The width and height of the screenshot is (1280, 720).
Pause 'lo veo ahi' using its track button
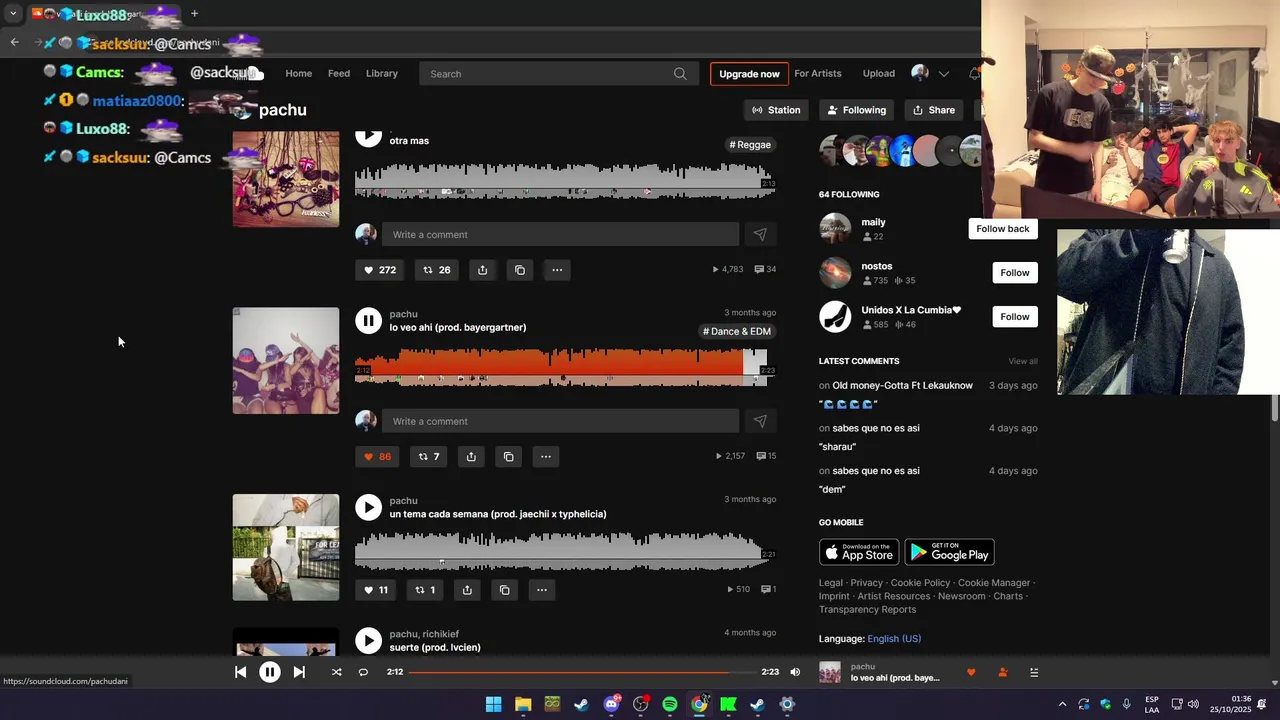(368, 320)
